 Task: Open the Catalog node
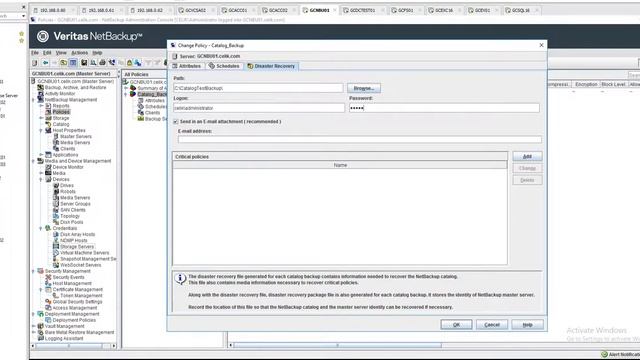coord(61,124)
